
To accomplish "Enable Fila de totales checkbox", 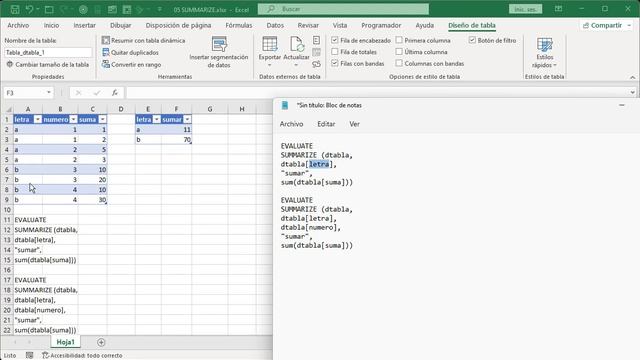I will 335,52.
